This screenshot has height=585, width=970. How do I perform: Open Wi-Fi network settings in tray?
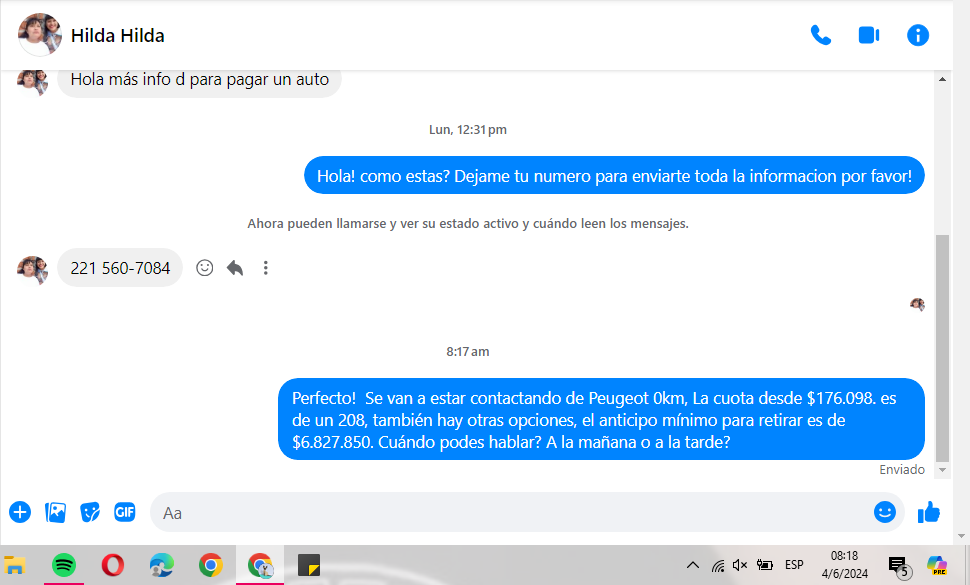[718, 565]
